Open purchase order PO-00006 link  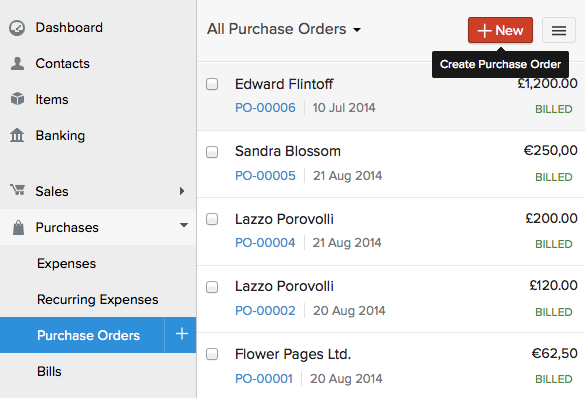(265, 108)
